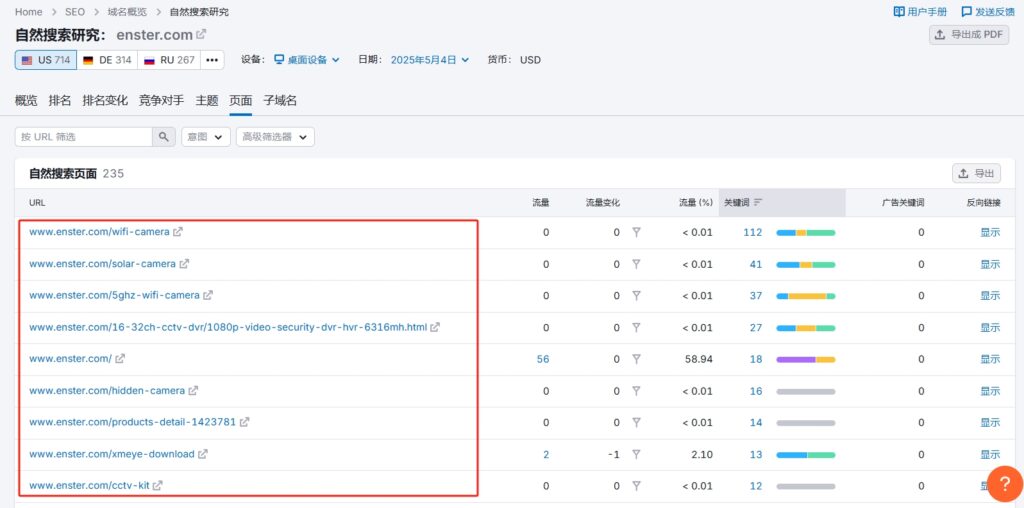1024x508 pixels.
Task: Open external link for xmeye-download URL
Action: [203, 454]
